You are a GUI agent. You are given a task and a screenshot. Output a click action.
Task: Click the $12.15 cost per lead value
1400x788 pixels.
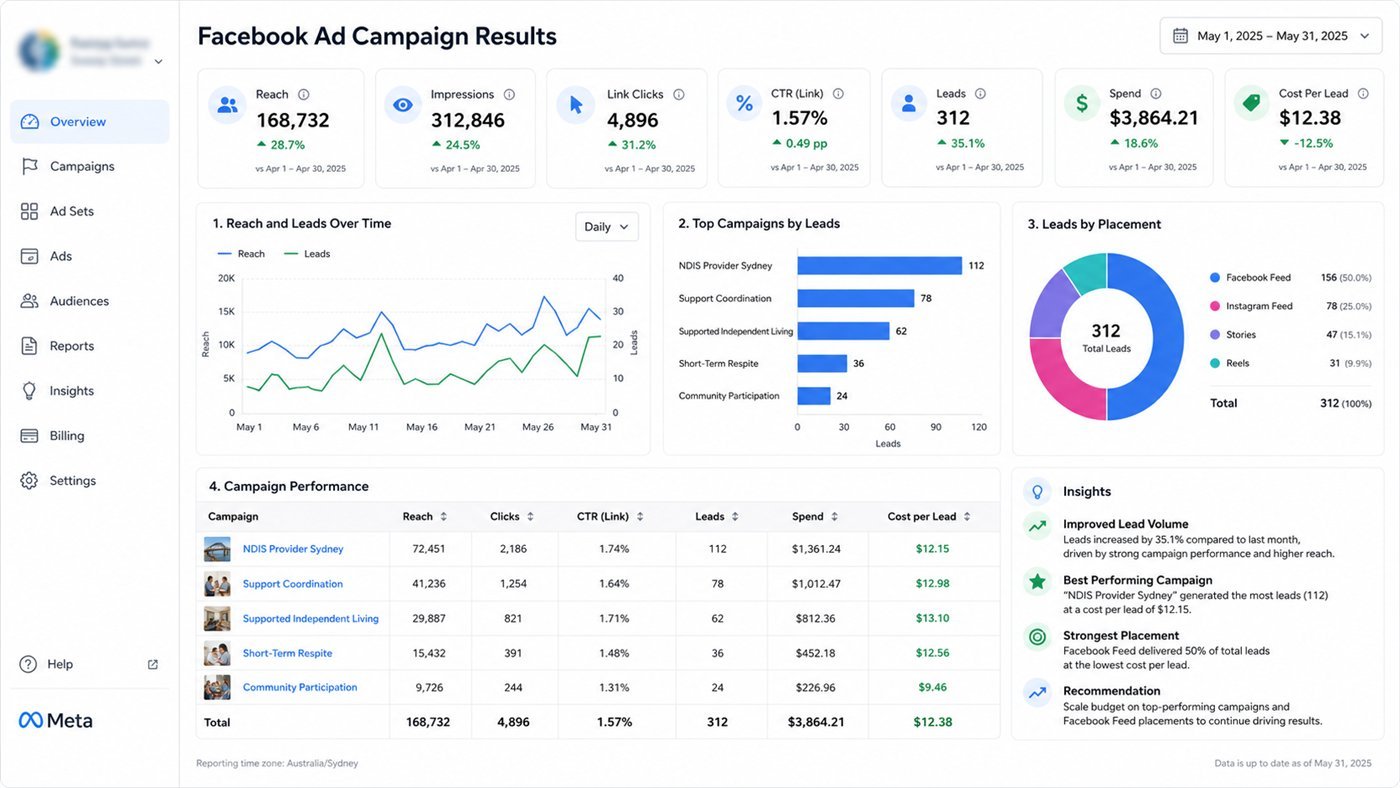click(933, 549)
